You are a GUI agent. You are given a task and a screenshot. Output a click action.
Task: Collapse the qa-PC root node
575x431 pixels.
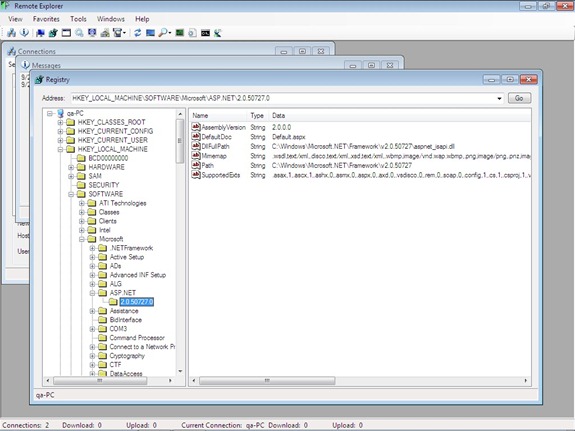50,114
